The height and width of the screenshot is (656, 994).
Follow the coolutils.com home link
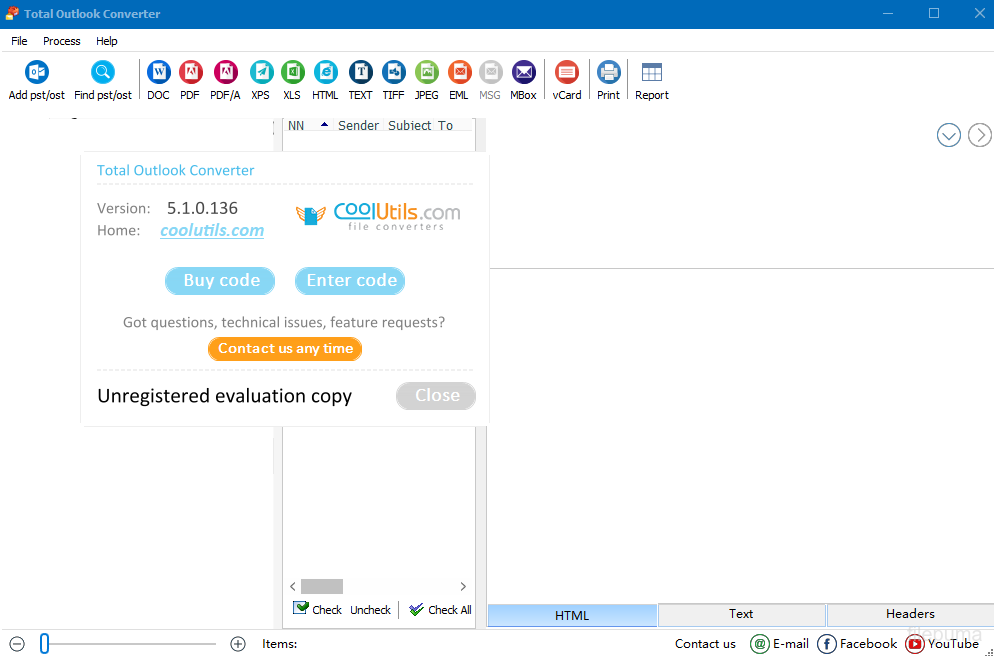tap(212, 231)
